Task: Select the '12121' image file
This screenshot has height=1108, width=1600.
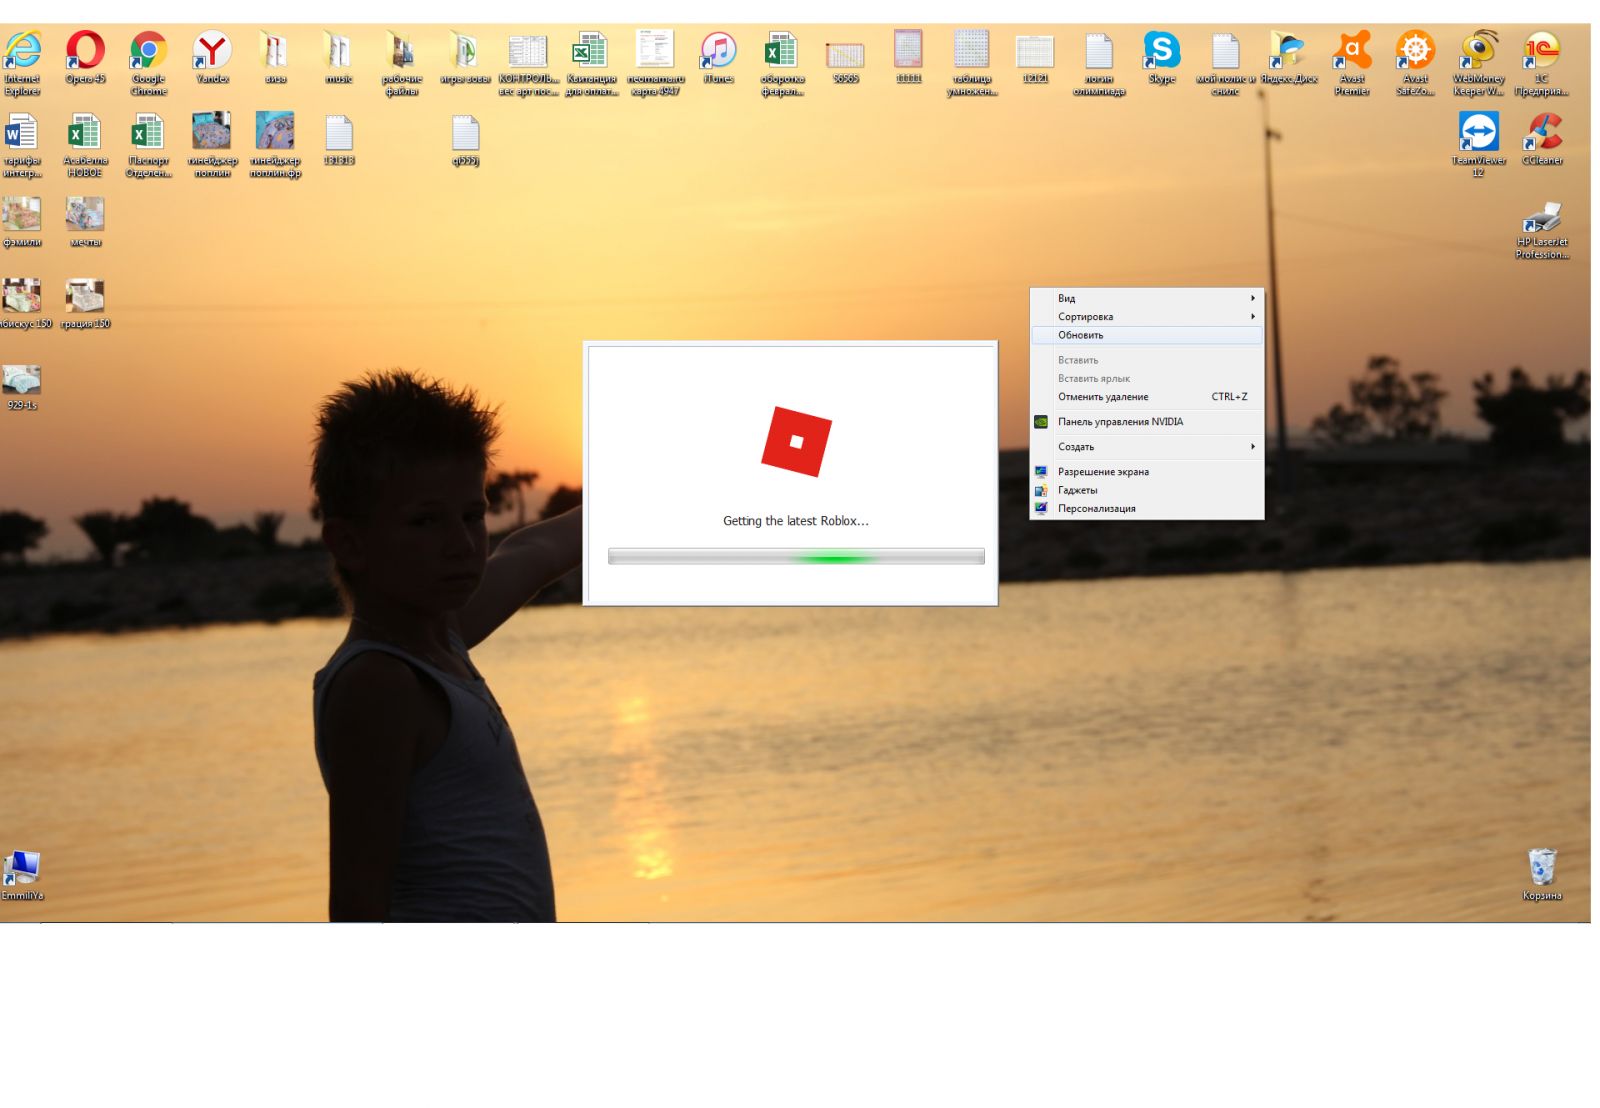Action: (1035, 59)
